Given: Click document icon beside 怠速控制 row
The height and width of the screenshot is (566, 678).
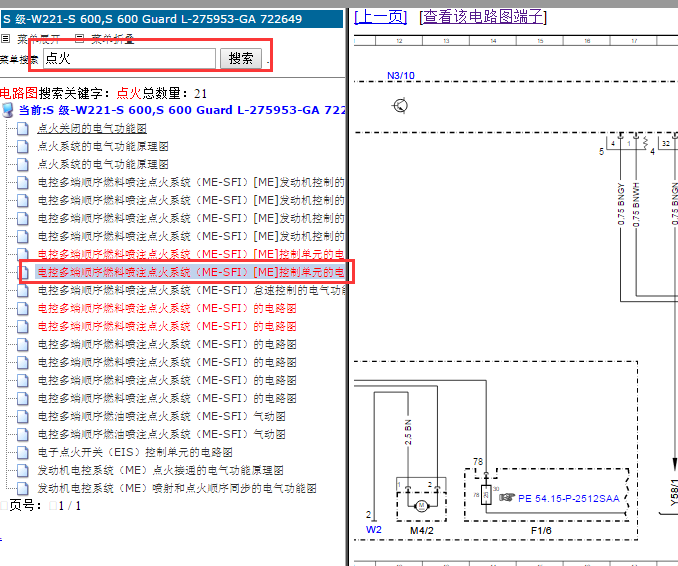Looking at the screenshot, I should pos(22,290).
